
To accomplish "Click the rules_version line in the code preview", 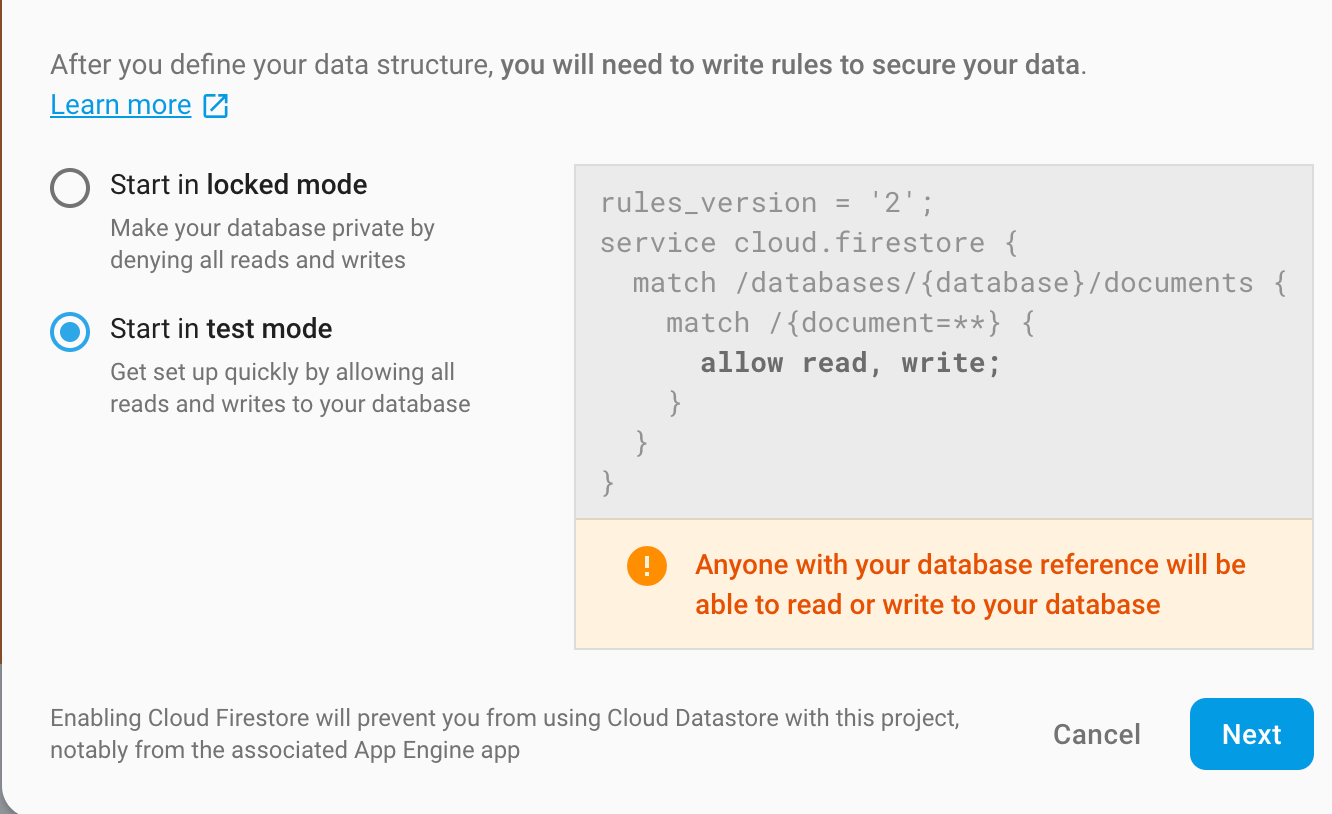I will (766, 203).
